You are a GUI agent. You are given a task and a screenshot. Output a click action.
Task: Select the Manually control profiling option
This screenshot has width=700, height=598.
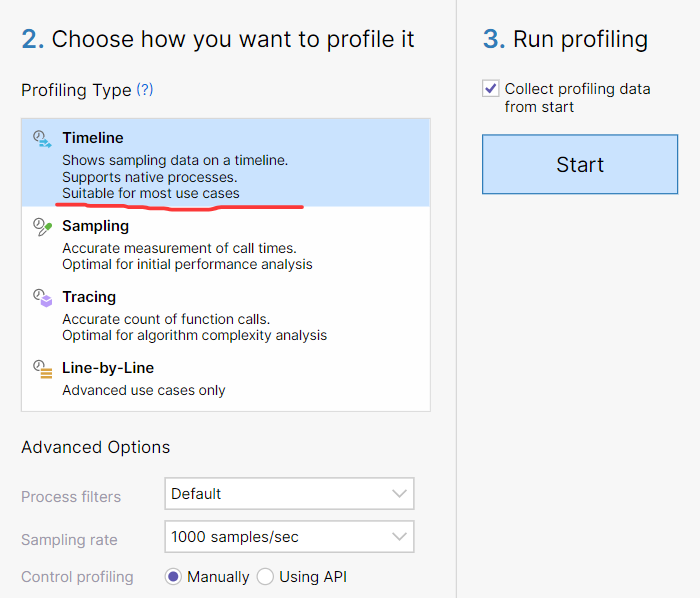tap(173, 577)
